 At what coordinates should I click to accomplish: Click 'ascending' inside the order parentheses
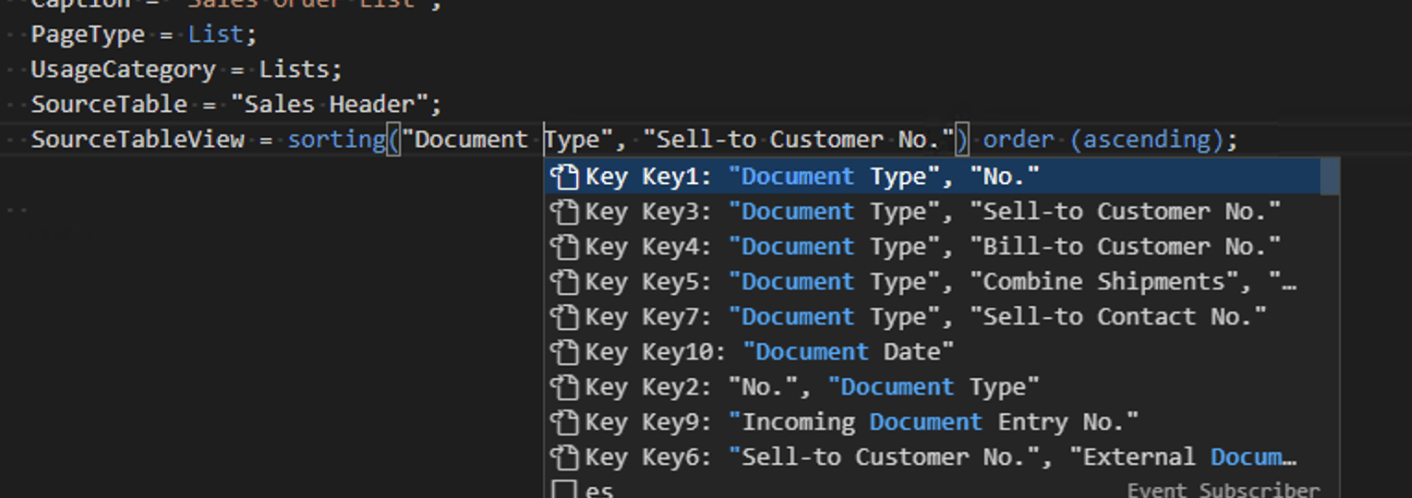pos(1148,139)
